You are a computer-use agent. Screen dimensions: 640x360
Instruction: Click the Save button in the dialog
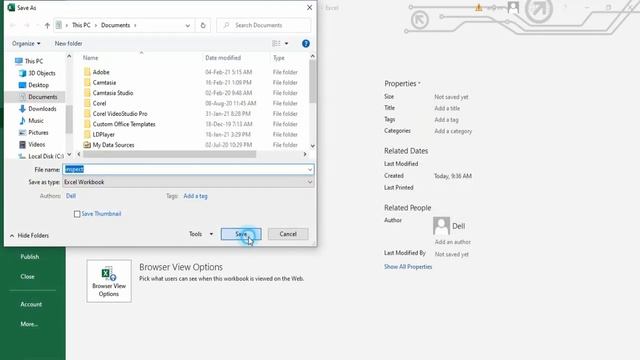click(241, 234)
